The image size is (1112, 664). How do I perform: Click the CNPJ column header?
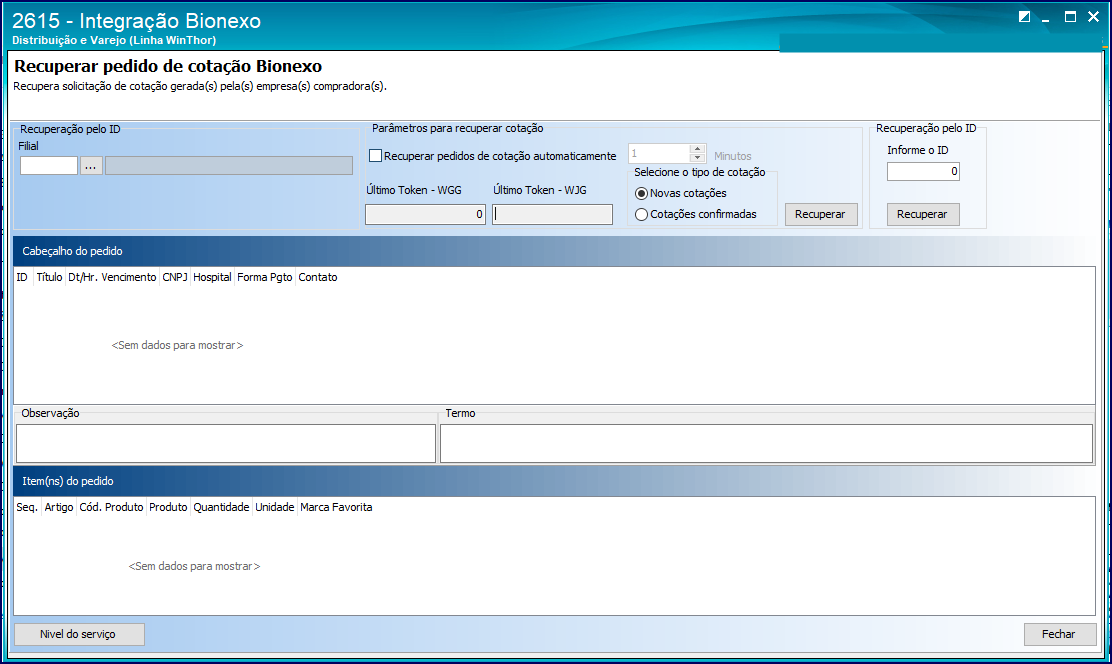point(175,277)
